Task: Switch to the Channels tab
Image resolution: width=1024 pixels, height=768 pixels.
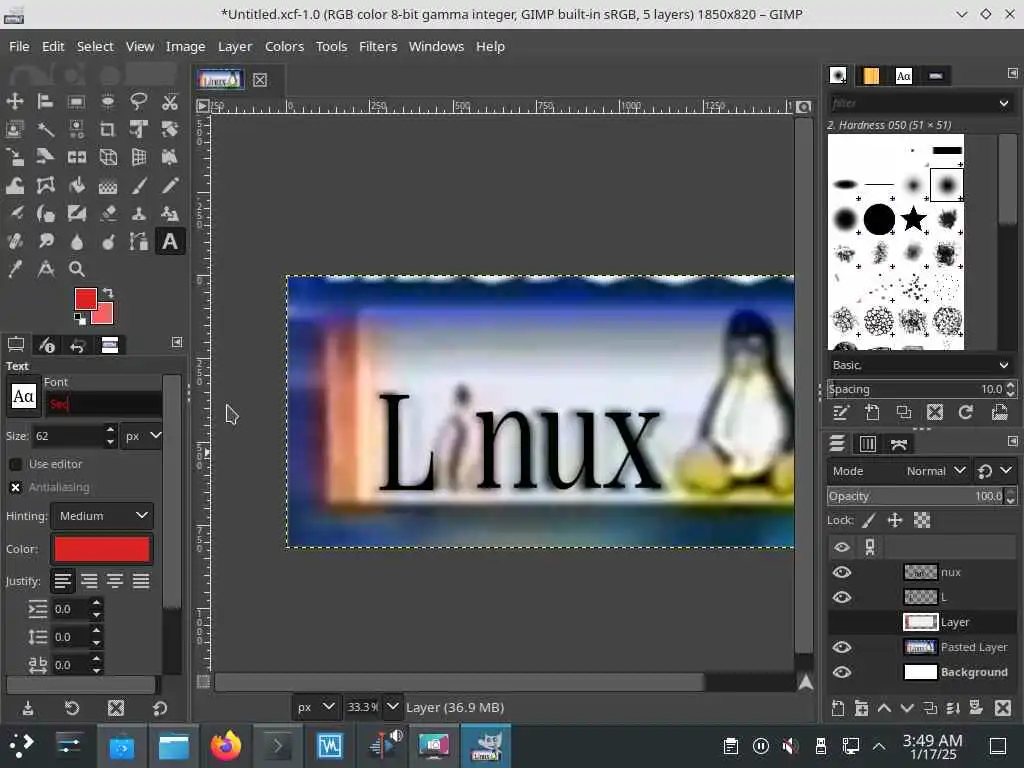Action: click(x=868, y=444)
